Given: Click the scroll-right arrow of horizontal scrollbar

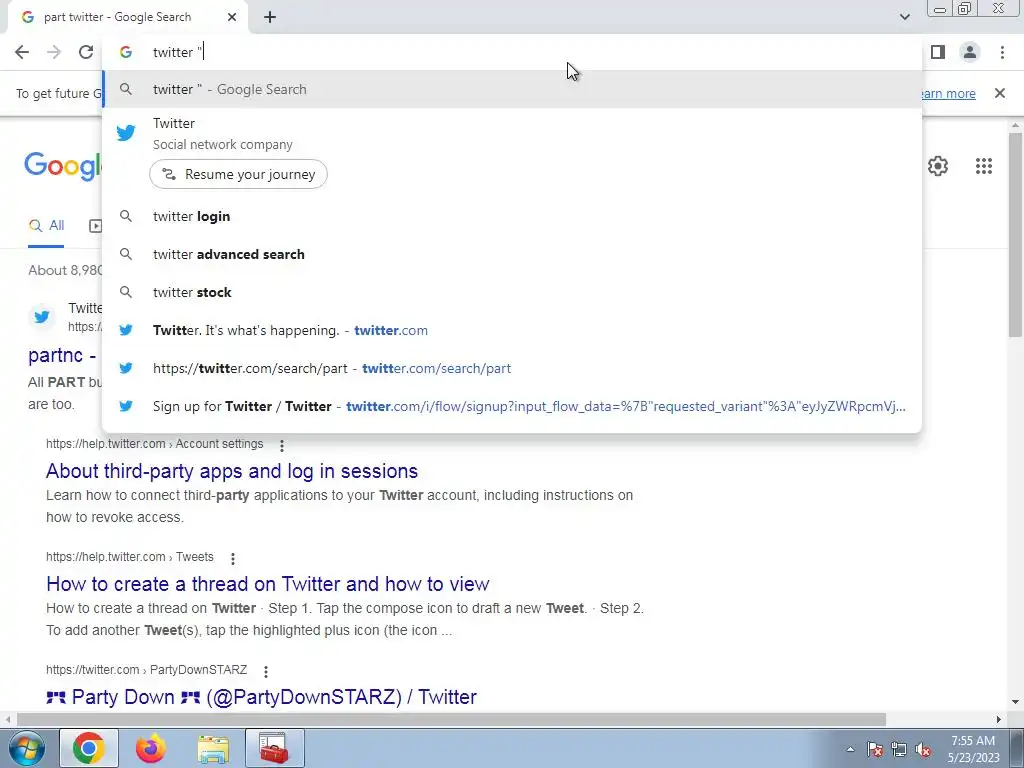Looking at the screenshot, I should coord(999,719).
